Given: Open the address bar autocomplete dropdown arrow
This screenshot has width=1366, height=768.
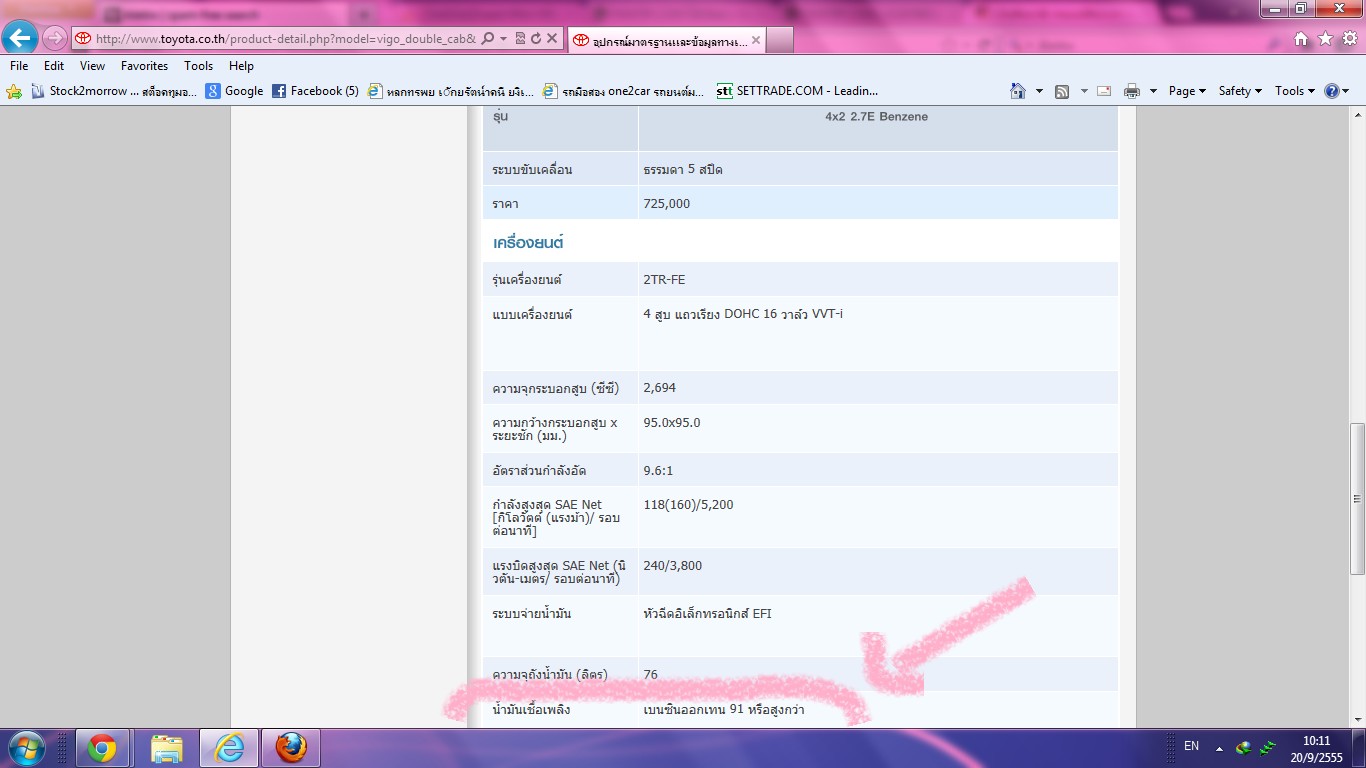Looking at the screenshot, I should pyautogui.click(x=503, y=39).
